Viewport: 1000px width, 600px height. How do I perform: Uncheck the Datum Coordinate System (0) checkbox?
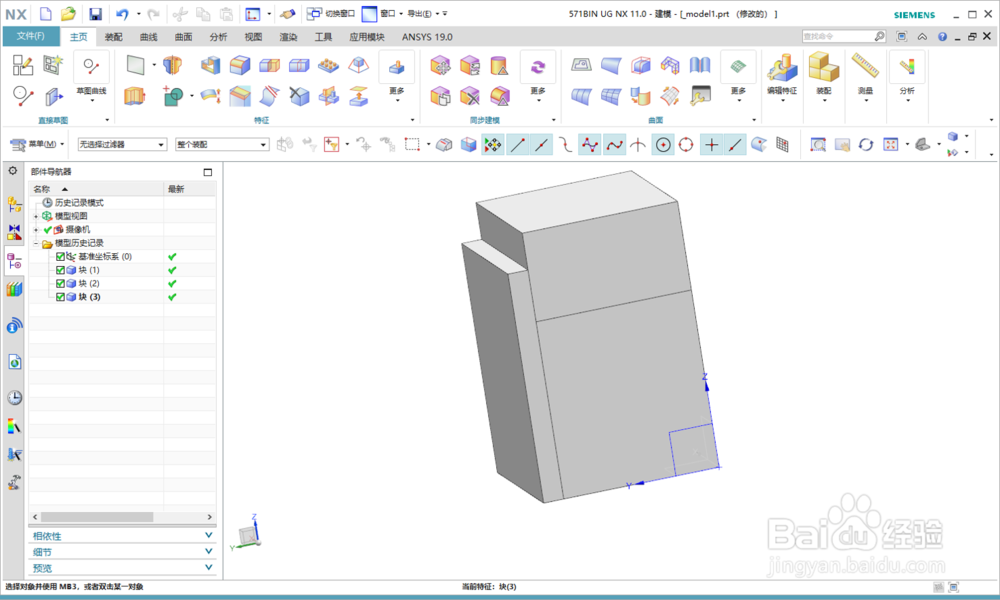[x=60, y=256]
